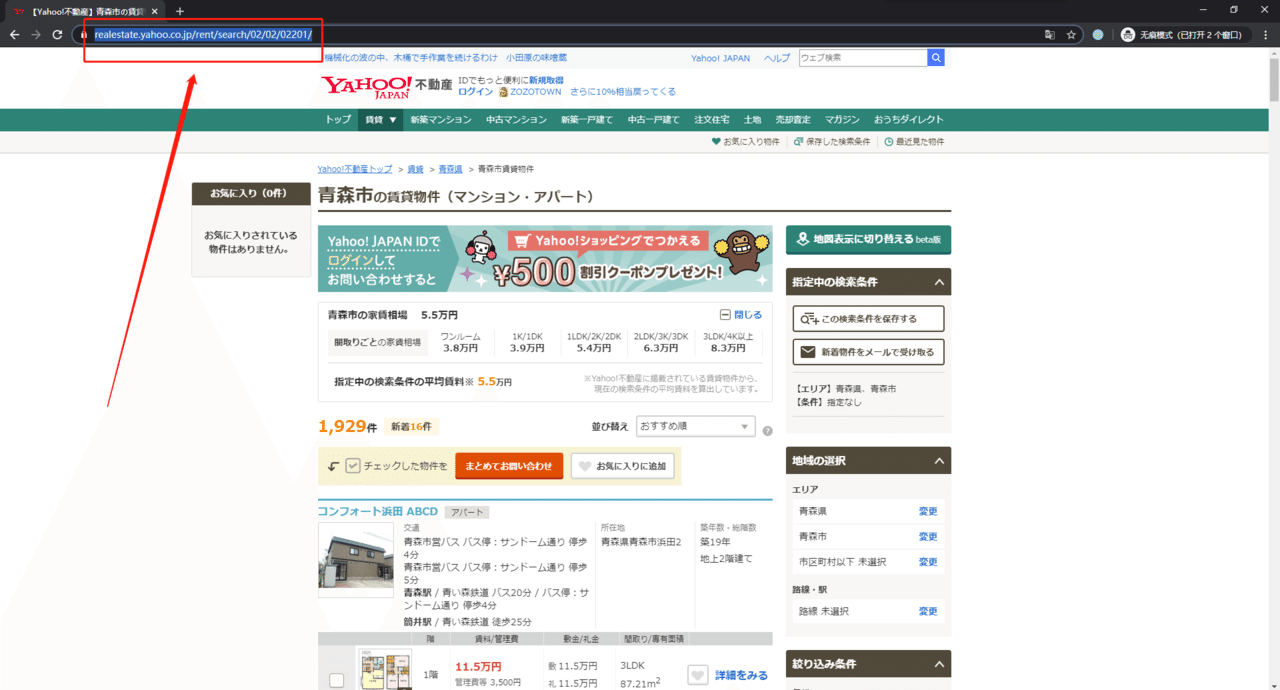Screen dimensions: 1280x690
Task: Click the browser forward arrow
Action: tap(36, 34)
